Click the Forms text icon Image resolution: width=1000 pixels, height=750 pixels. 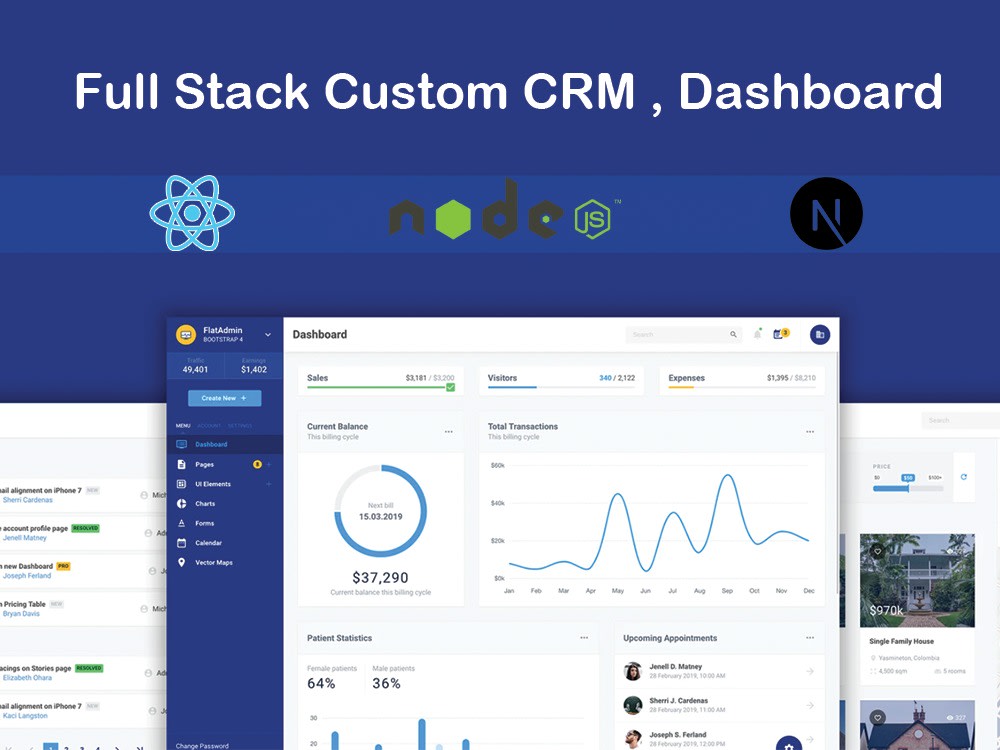coord(181,523)
